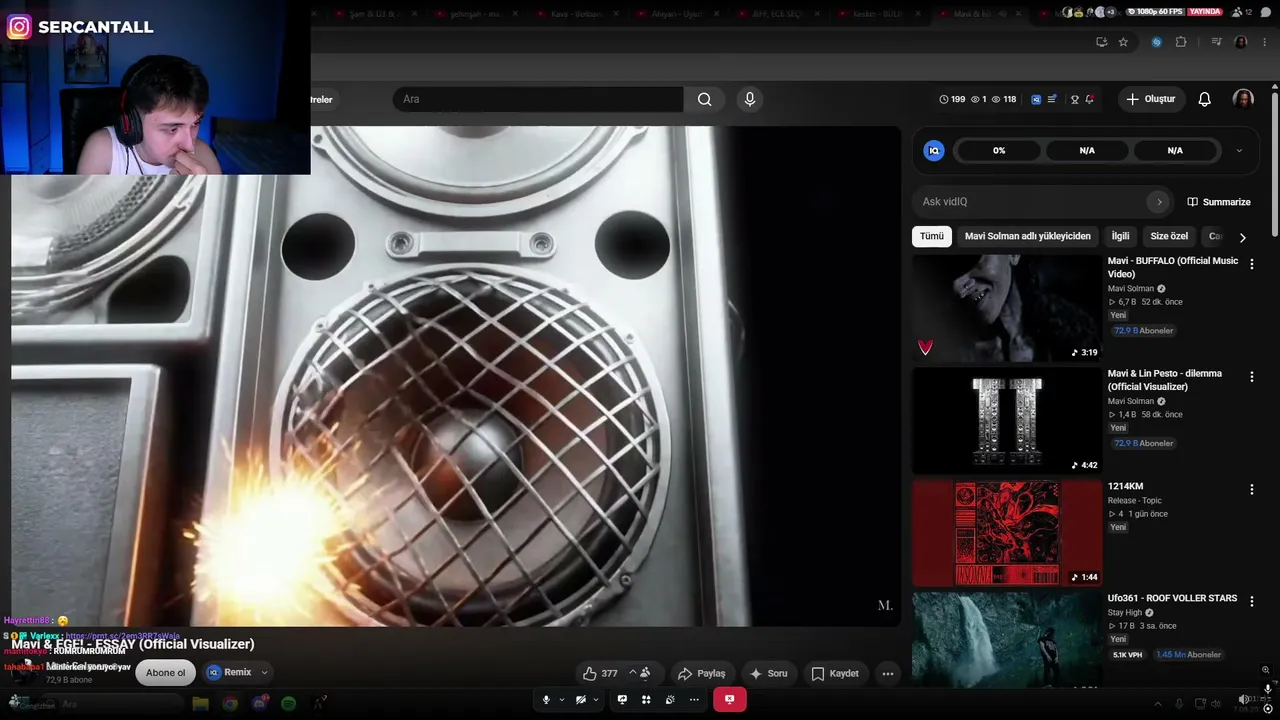Show more filter chips with right arrow
The width and height of the screenshot is (1280, 720).
(1242, 237)
